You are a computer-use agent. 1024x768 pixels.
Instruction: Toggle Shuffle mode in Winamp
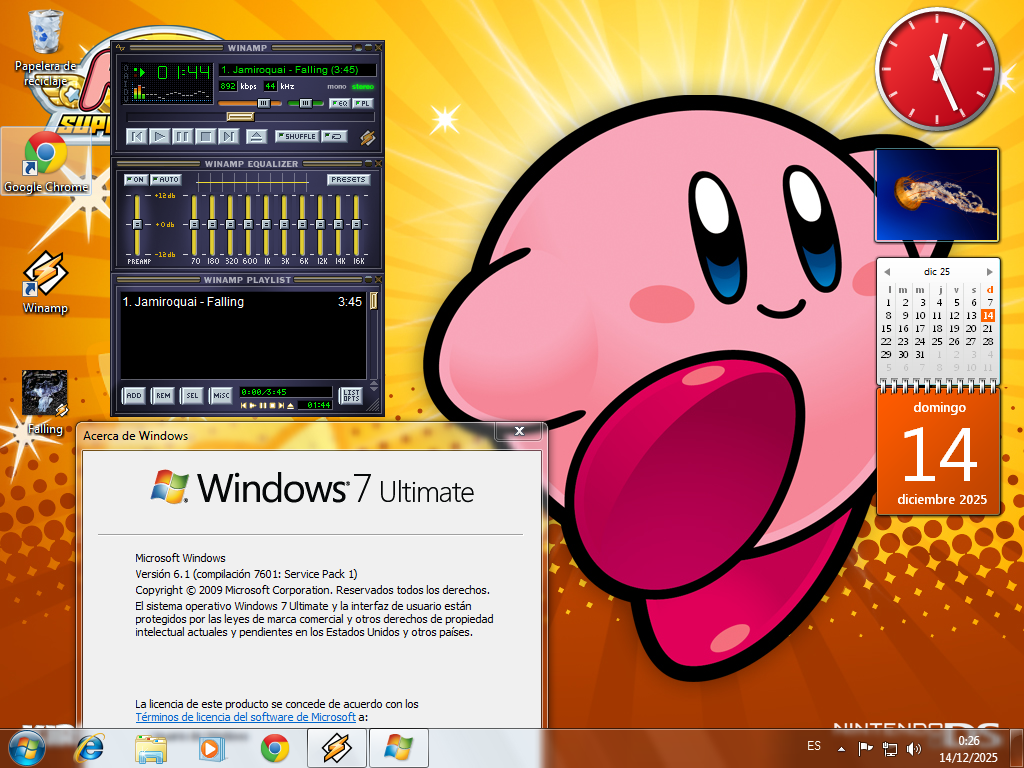coord(297,136)
